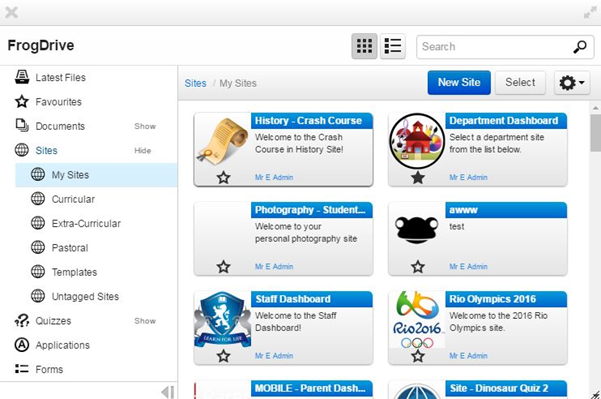Open Quizzes section icon
The width and height of the screenshot is (601, 399).
22,320
